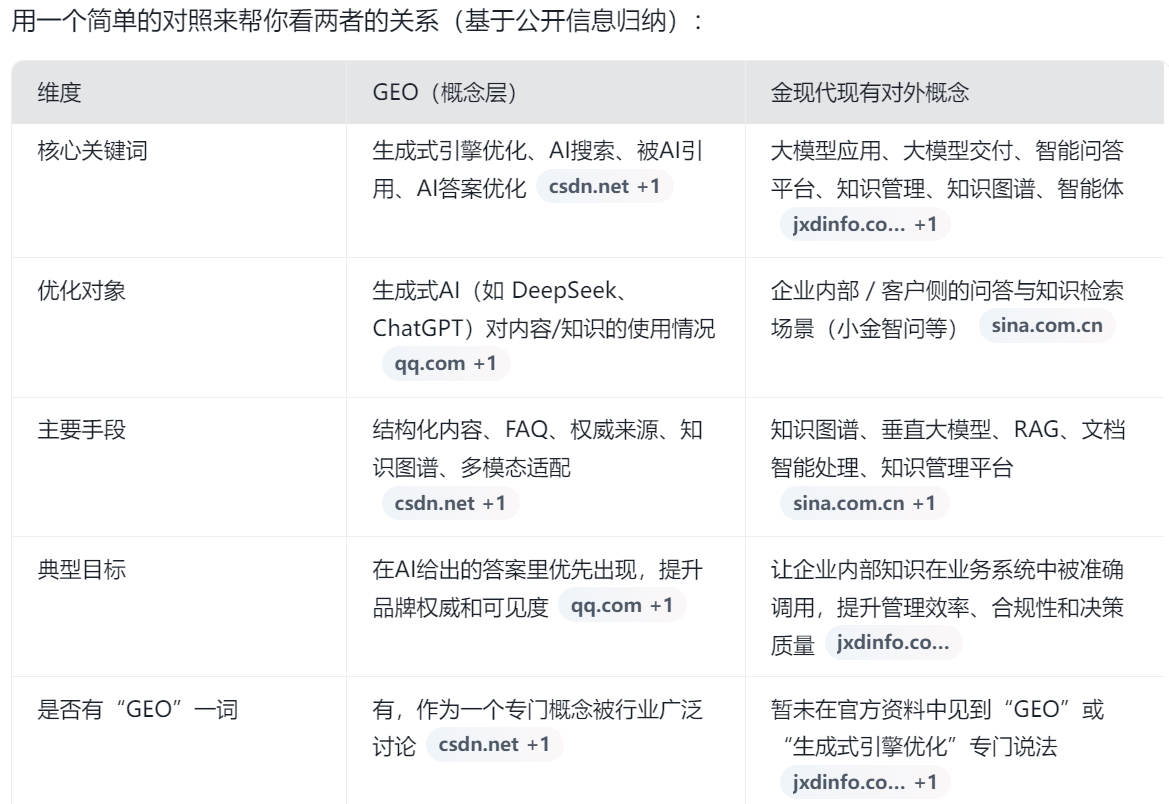Click qq.com chip in 典型目标 row
Viewport: 1169px width, 804px height.
[x=621, y=606]
